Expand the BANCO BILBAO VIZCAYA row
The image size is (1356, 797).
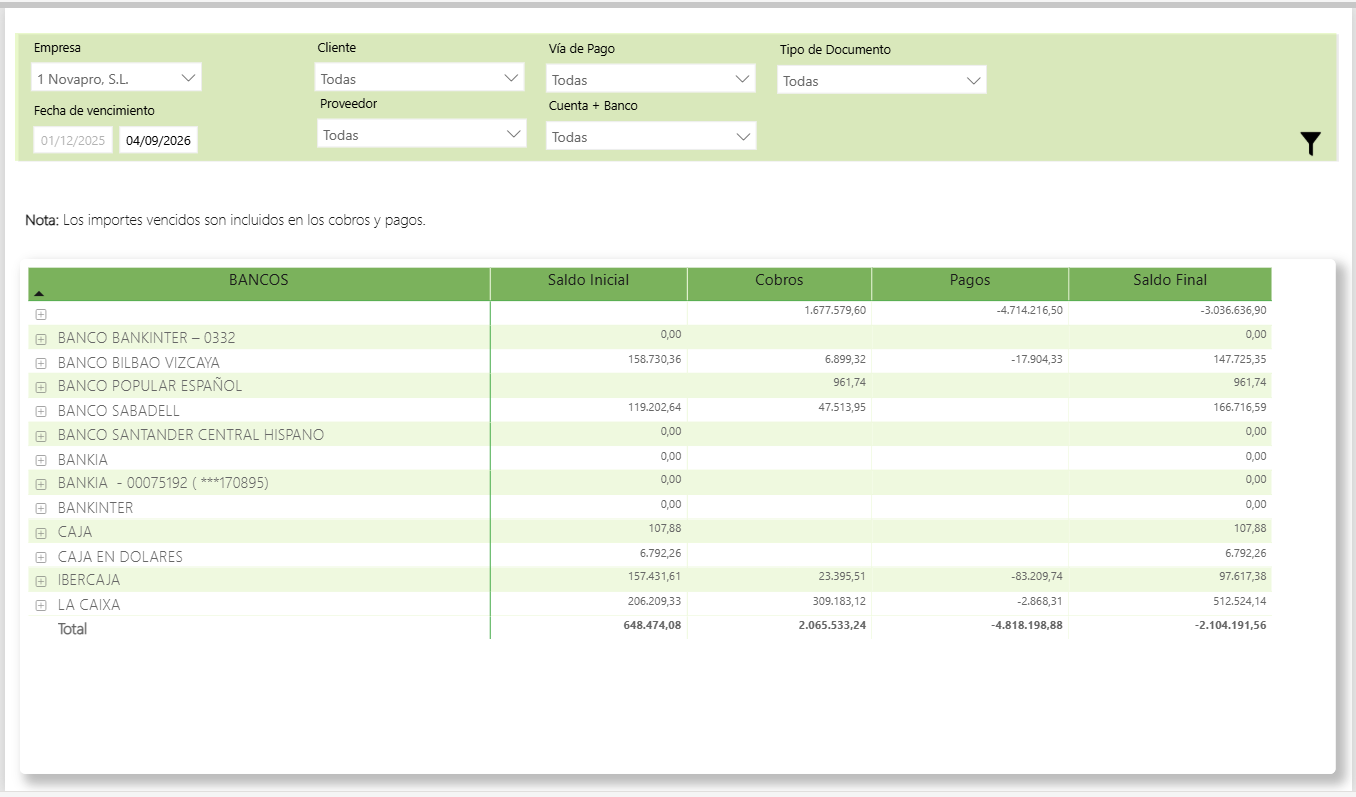point(41,363)
